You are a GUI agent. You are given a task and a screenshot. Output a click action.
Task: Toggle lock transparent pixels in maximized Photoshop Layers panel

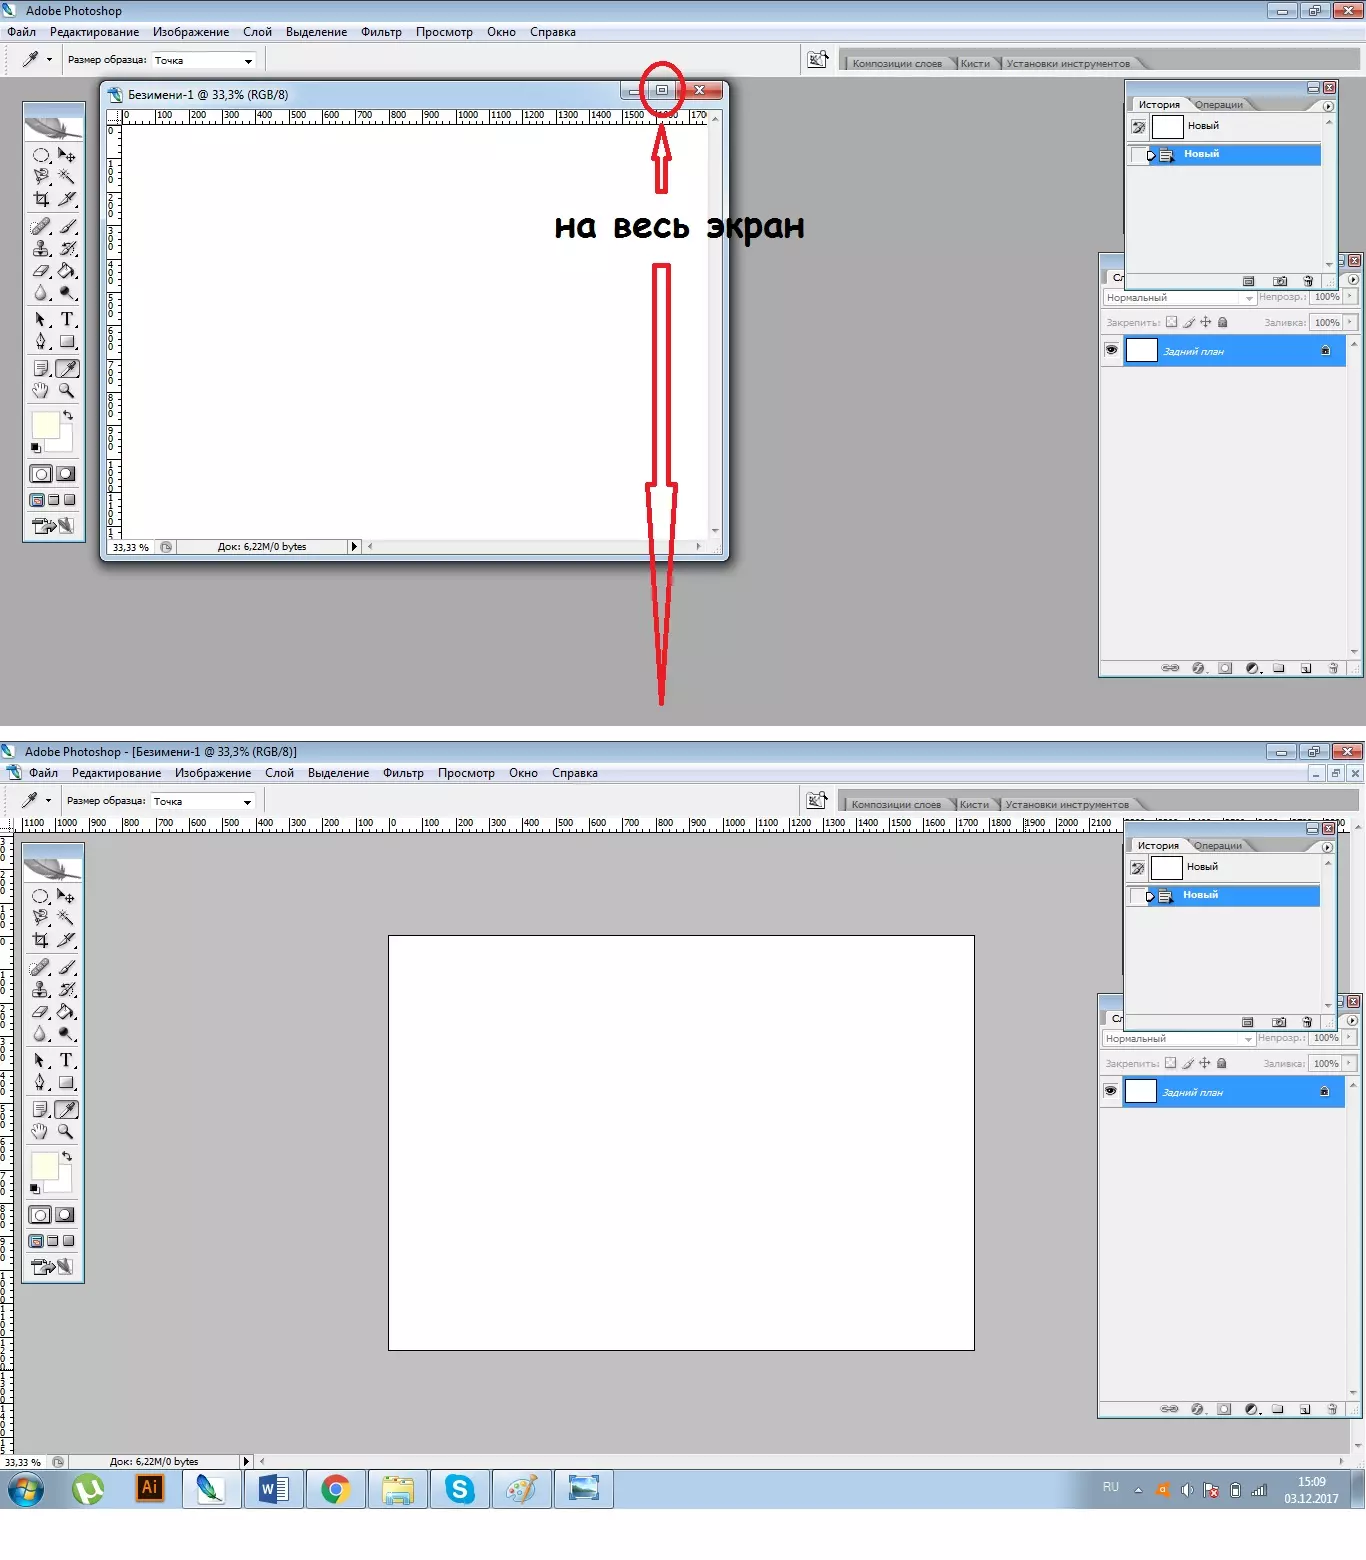(x=1170, y=1063)
